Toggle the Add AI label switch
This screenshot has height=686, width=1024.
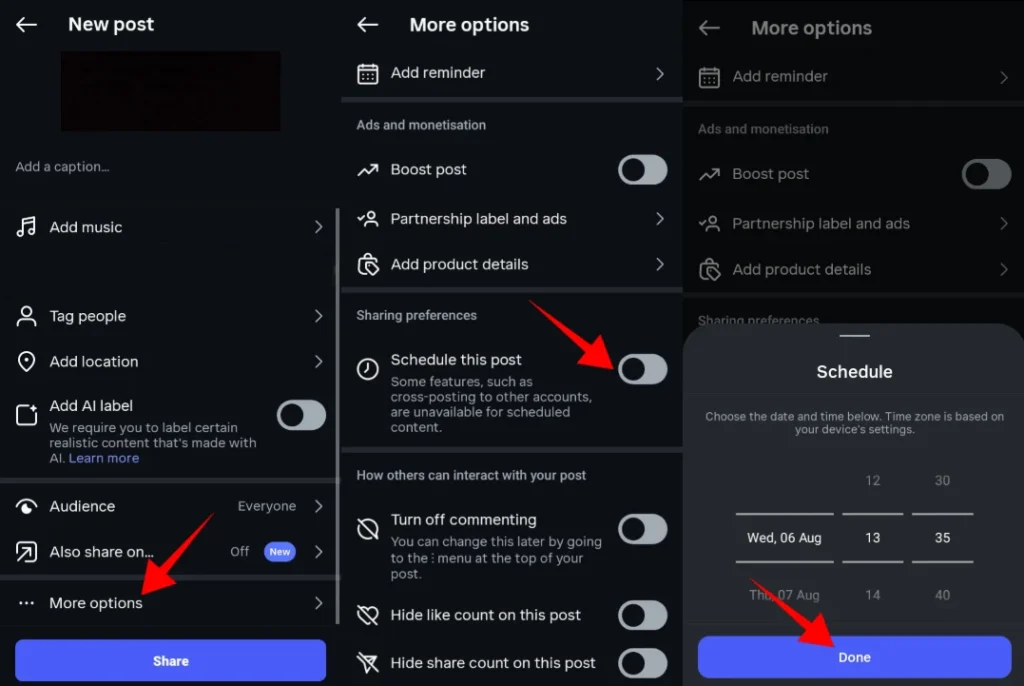coord(301,415)
